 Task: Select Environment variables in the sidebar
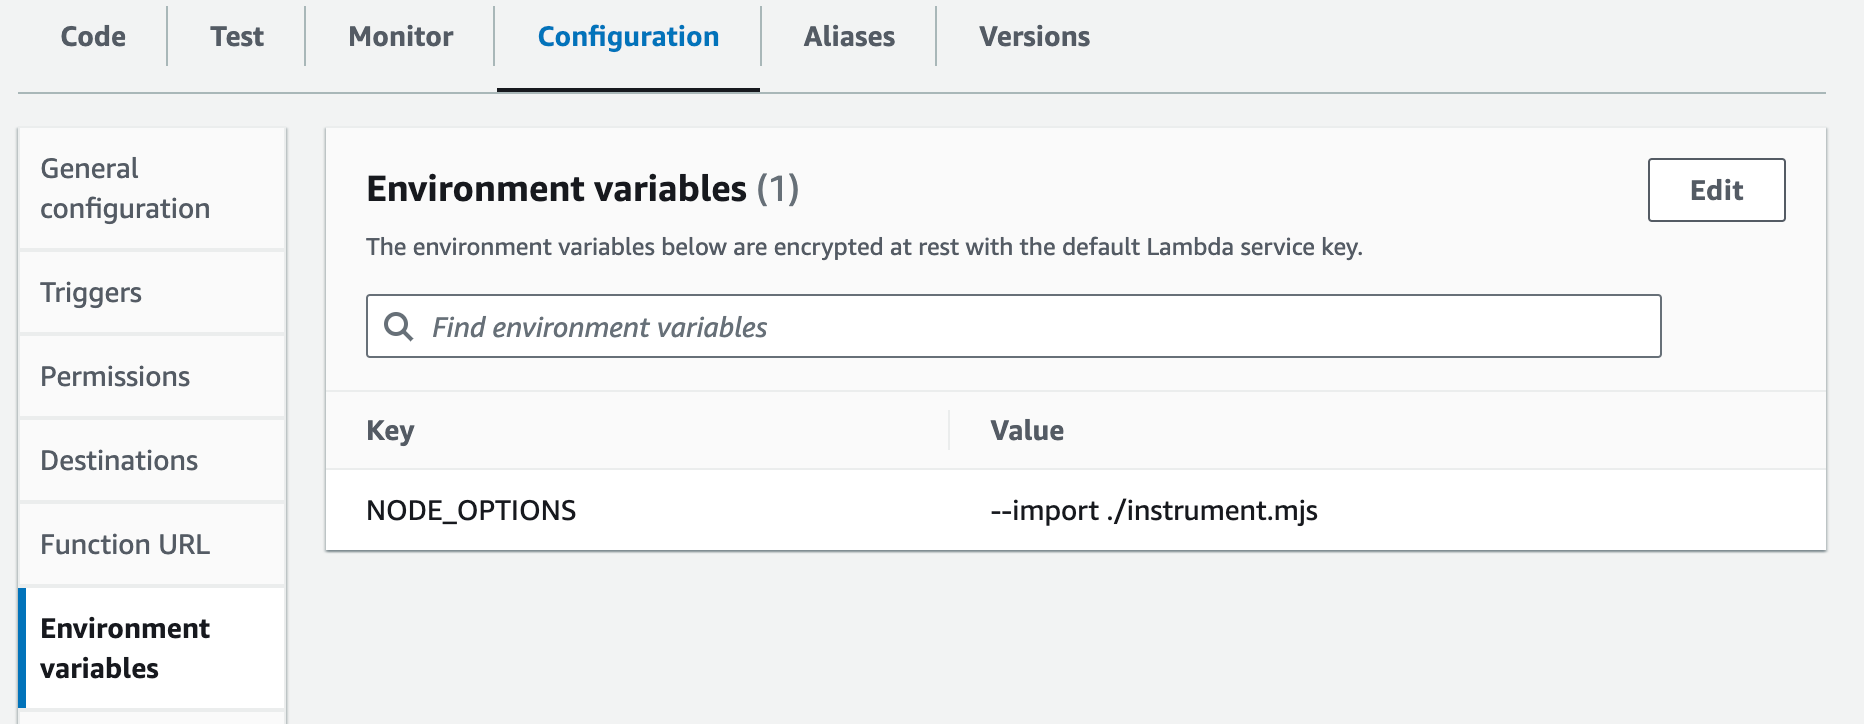[x=125, y=648]
